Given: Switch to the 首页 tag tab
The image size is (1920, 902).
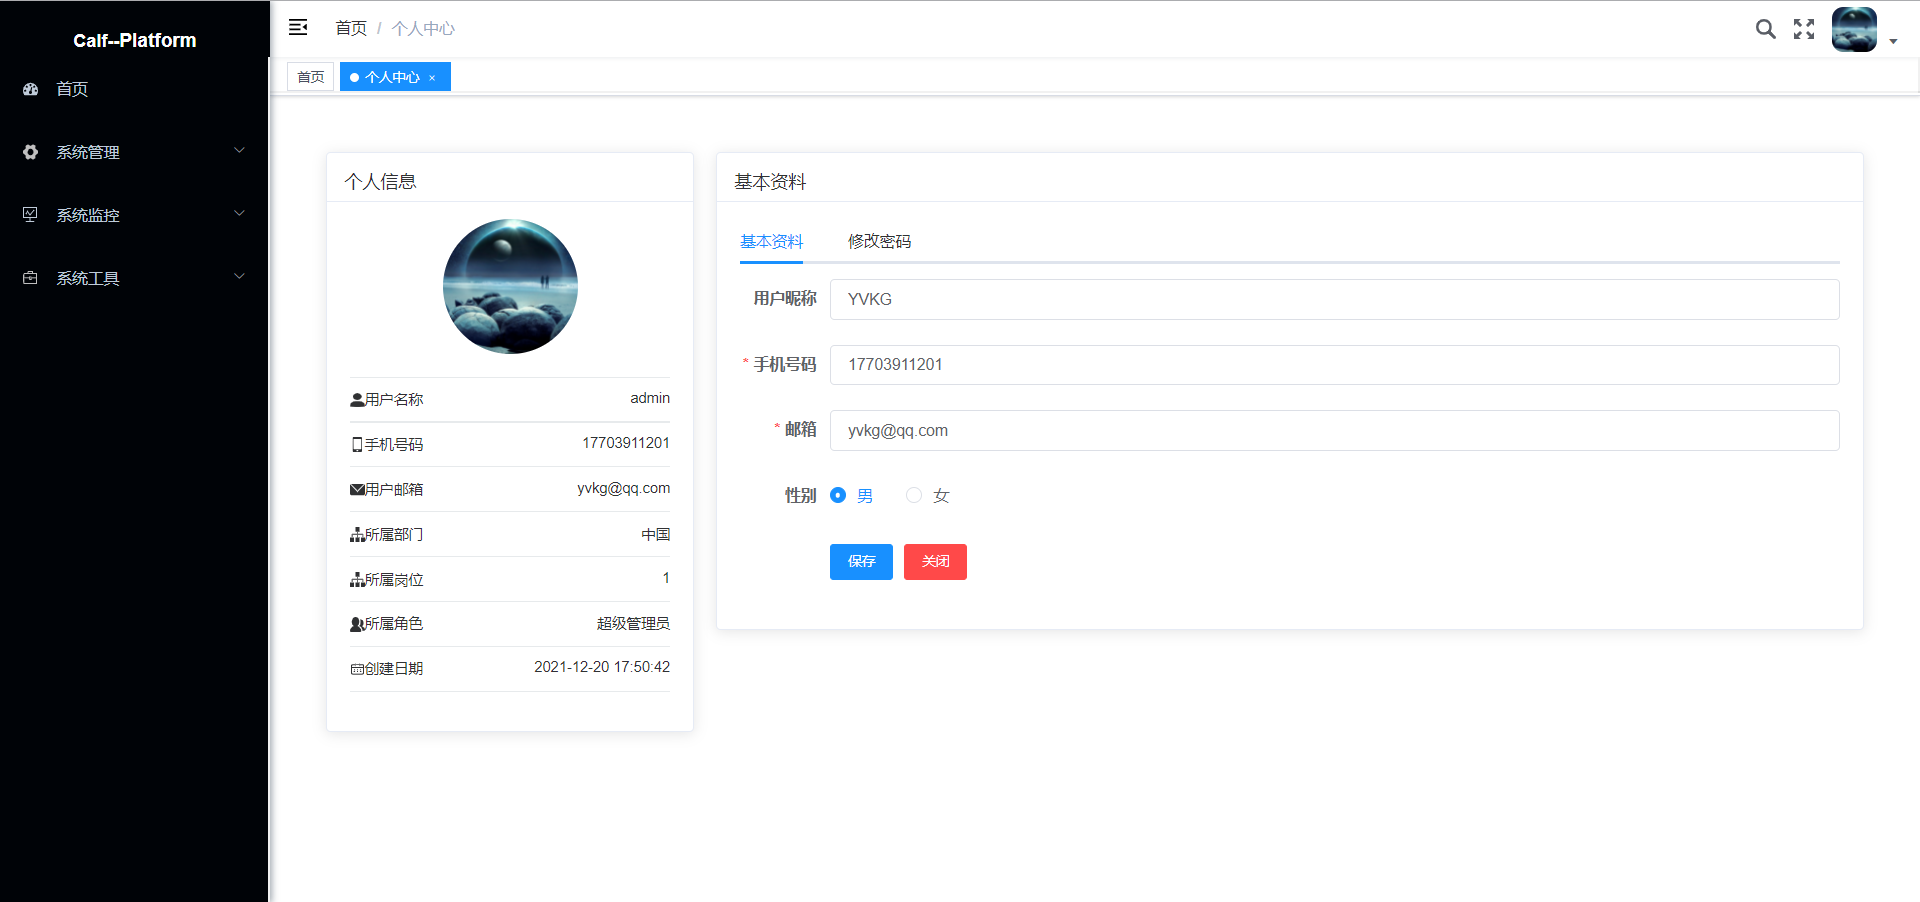Looking at the screenshot, I should pyautogui.click(x=311, y=77).
